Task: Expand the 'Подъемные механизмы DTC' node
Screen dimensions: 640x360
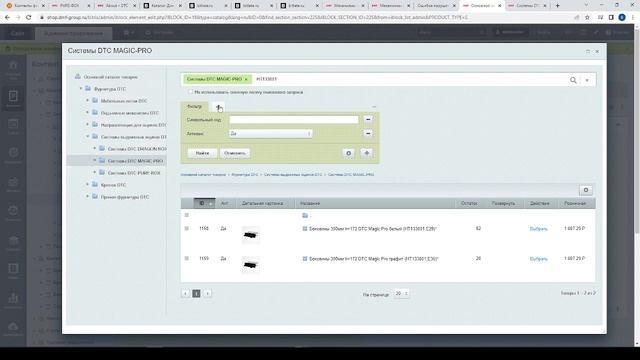Action: pos(87,113)
